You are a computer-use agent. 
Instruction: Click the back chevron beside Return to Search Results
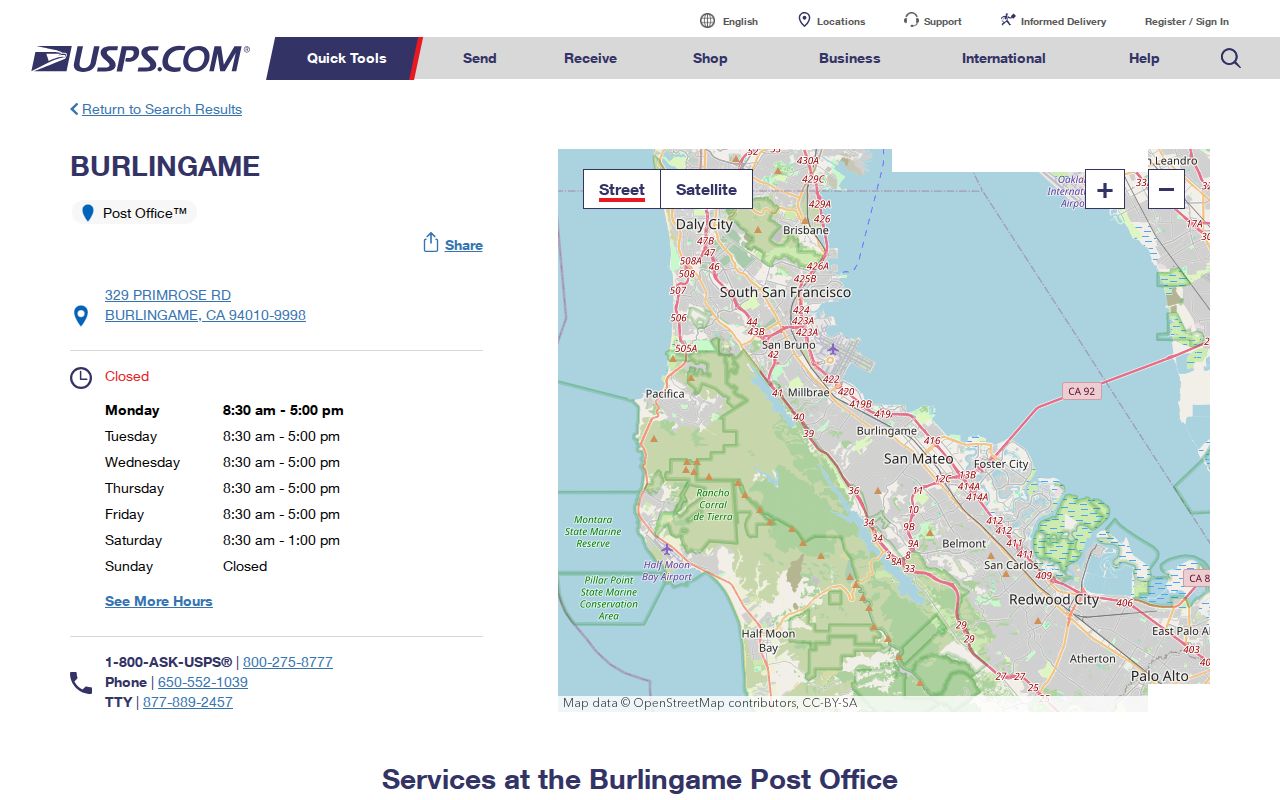74,109
